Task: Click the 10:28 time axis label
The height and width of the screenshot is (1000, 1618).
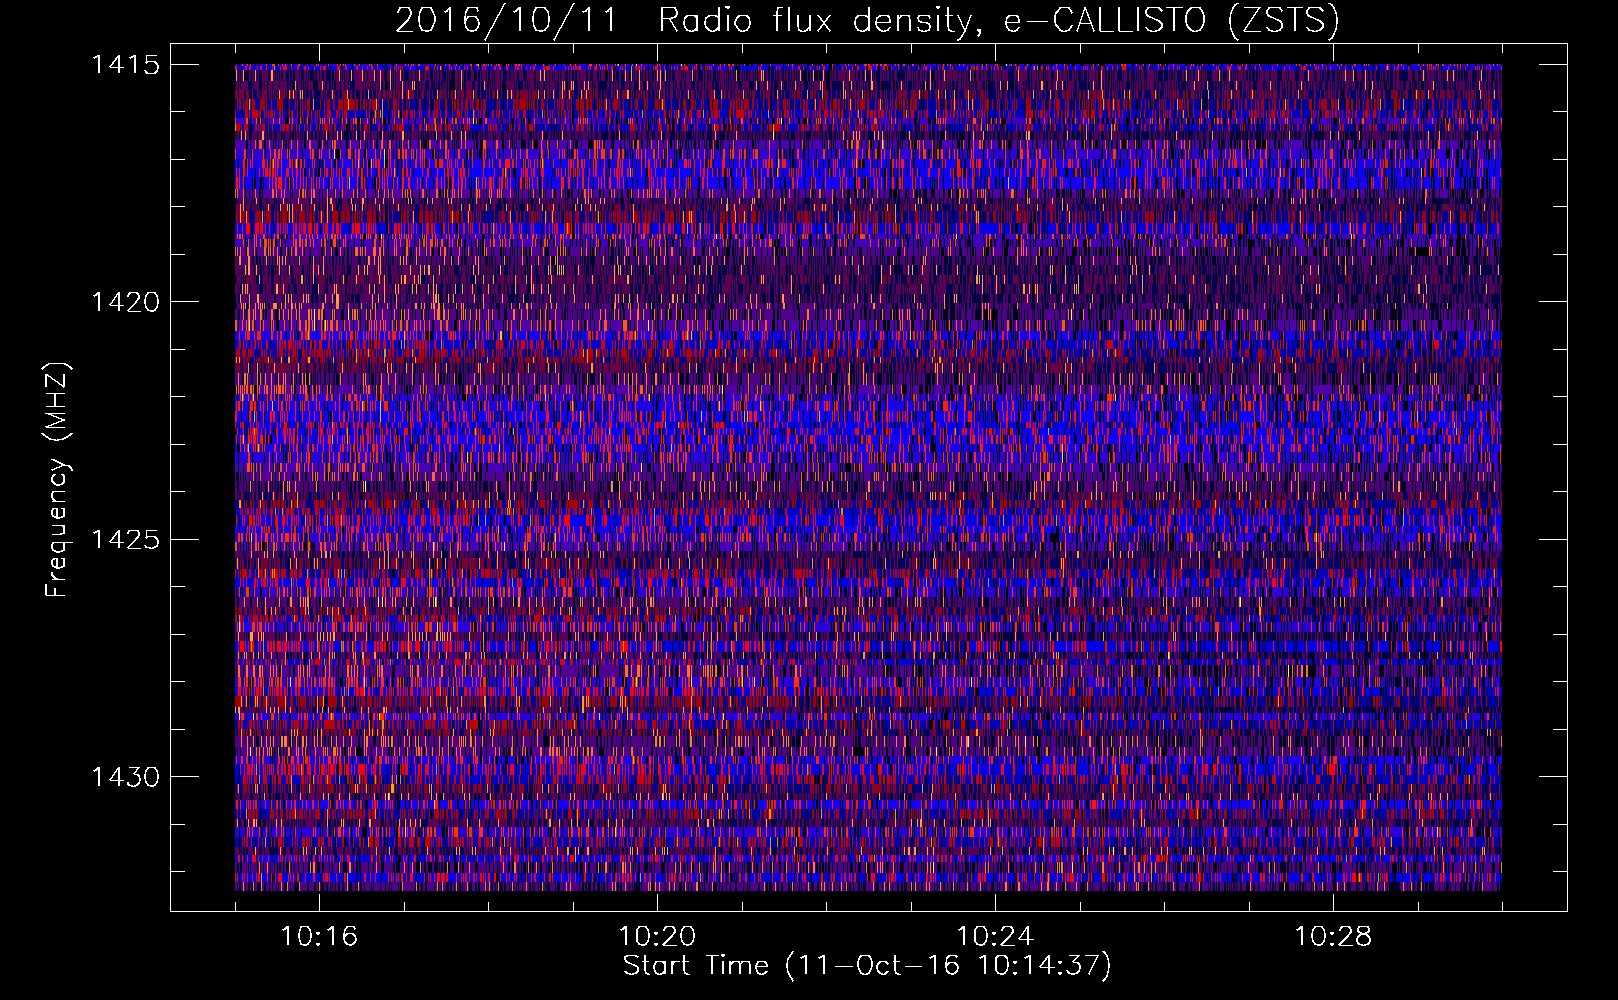Action: click(x=1333, y=937)
